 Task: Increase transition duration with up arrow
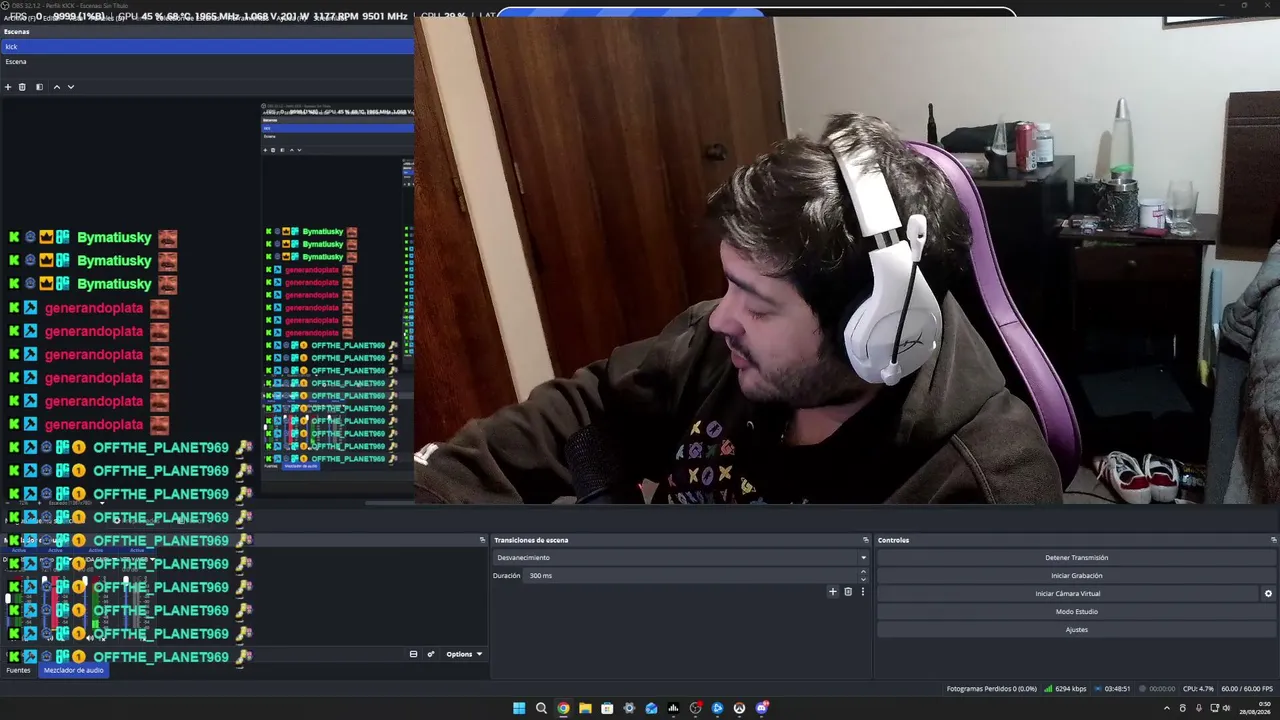click(863, 572)
